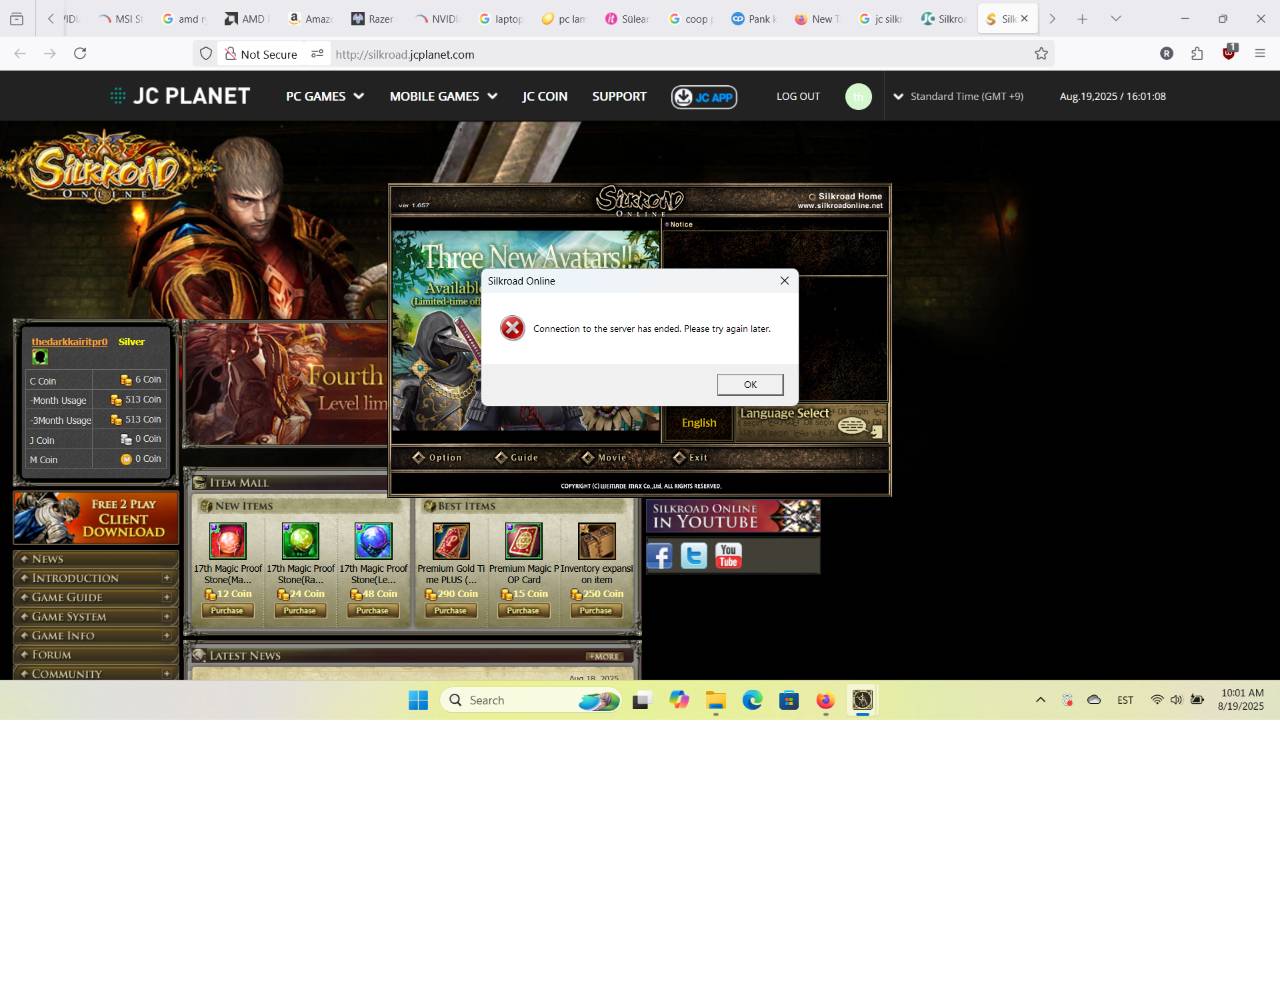1280x983 pixels.
Task: Open the thedarkkairitpr0 account name link
Action: pos(69,342)
